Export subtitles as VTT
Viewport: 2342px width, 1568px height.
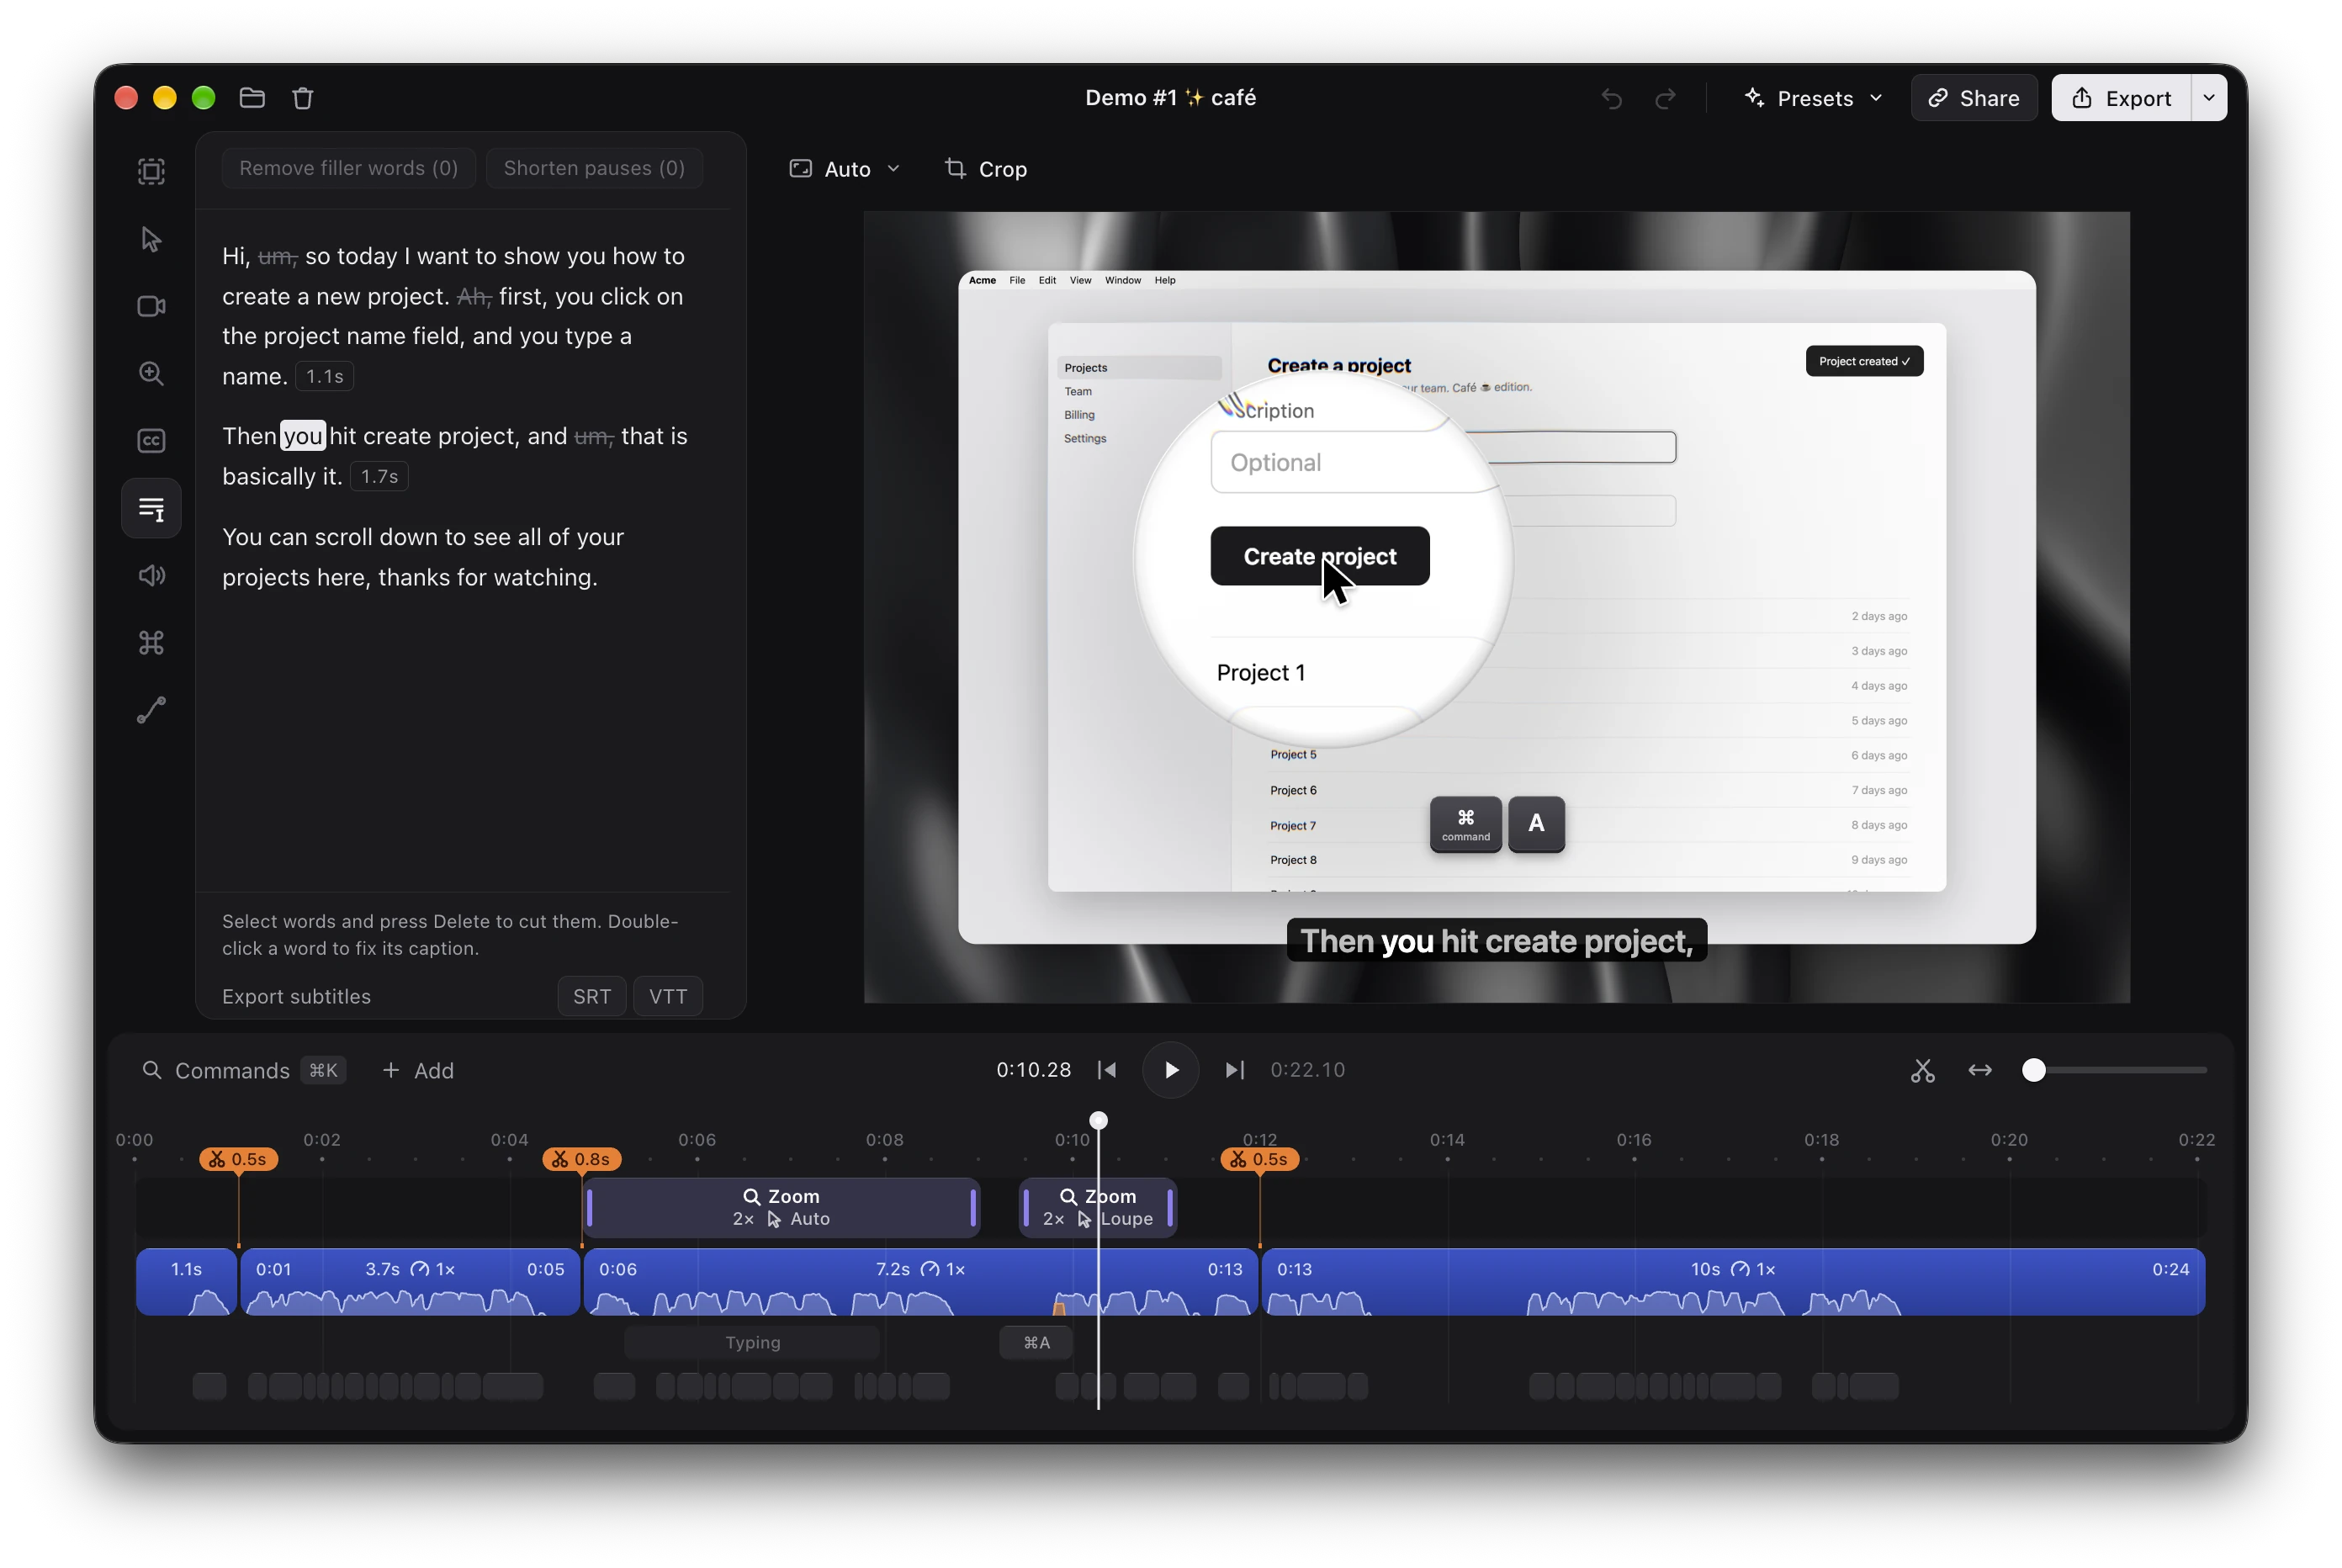tap(668, 996)
